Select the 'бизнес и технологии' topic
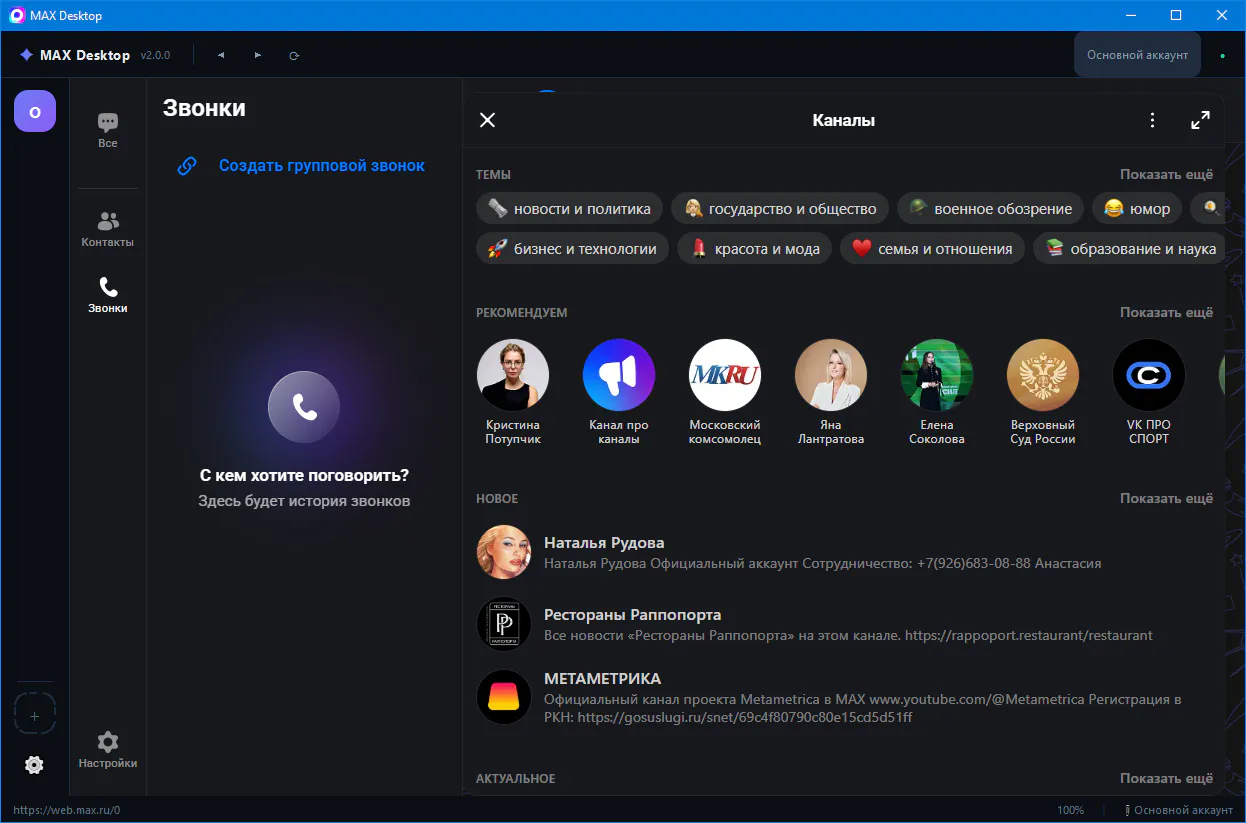 pyautogui.click(x=572, y=249)
